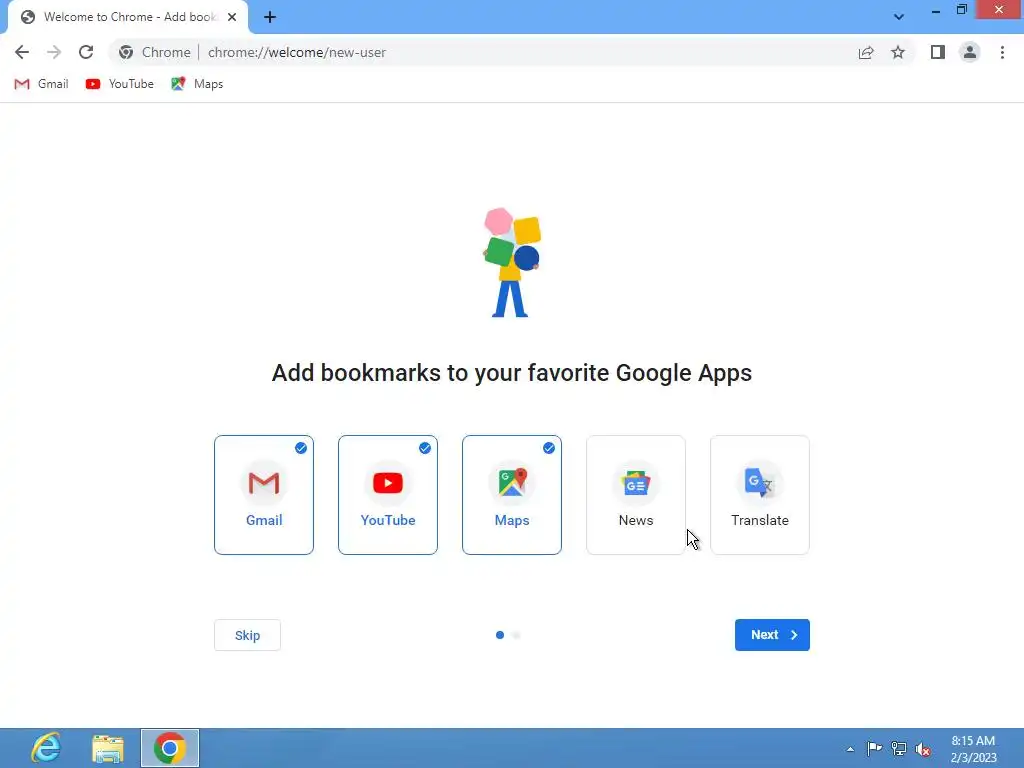The height and width of the screenshot is (768, 1024).
Task: Open a new tab with plus button
Action: 270,17
